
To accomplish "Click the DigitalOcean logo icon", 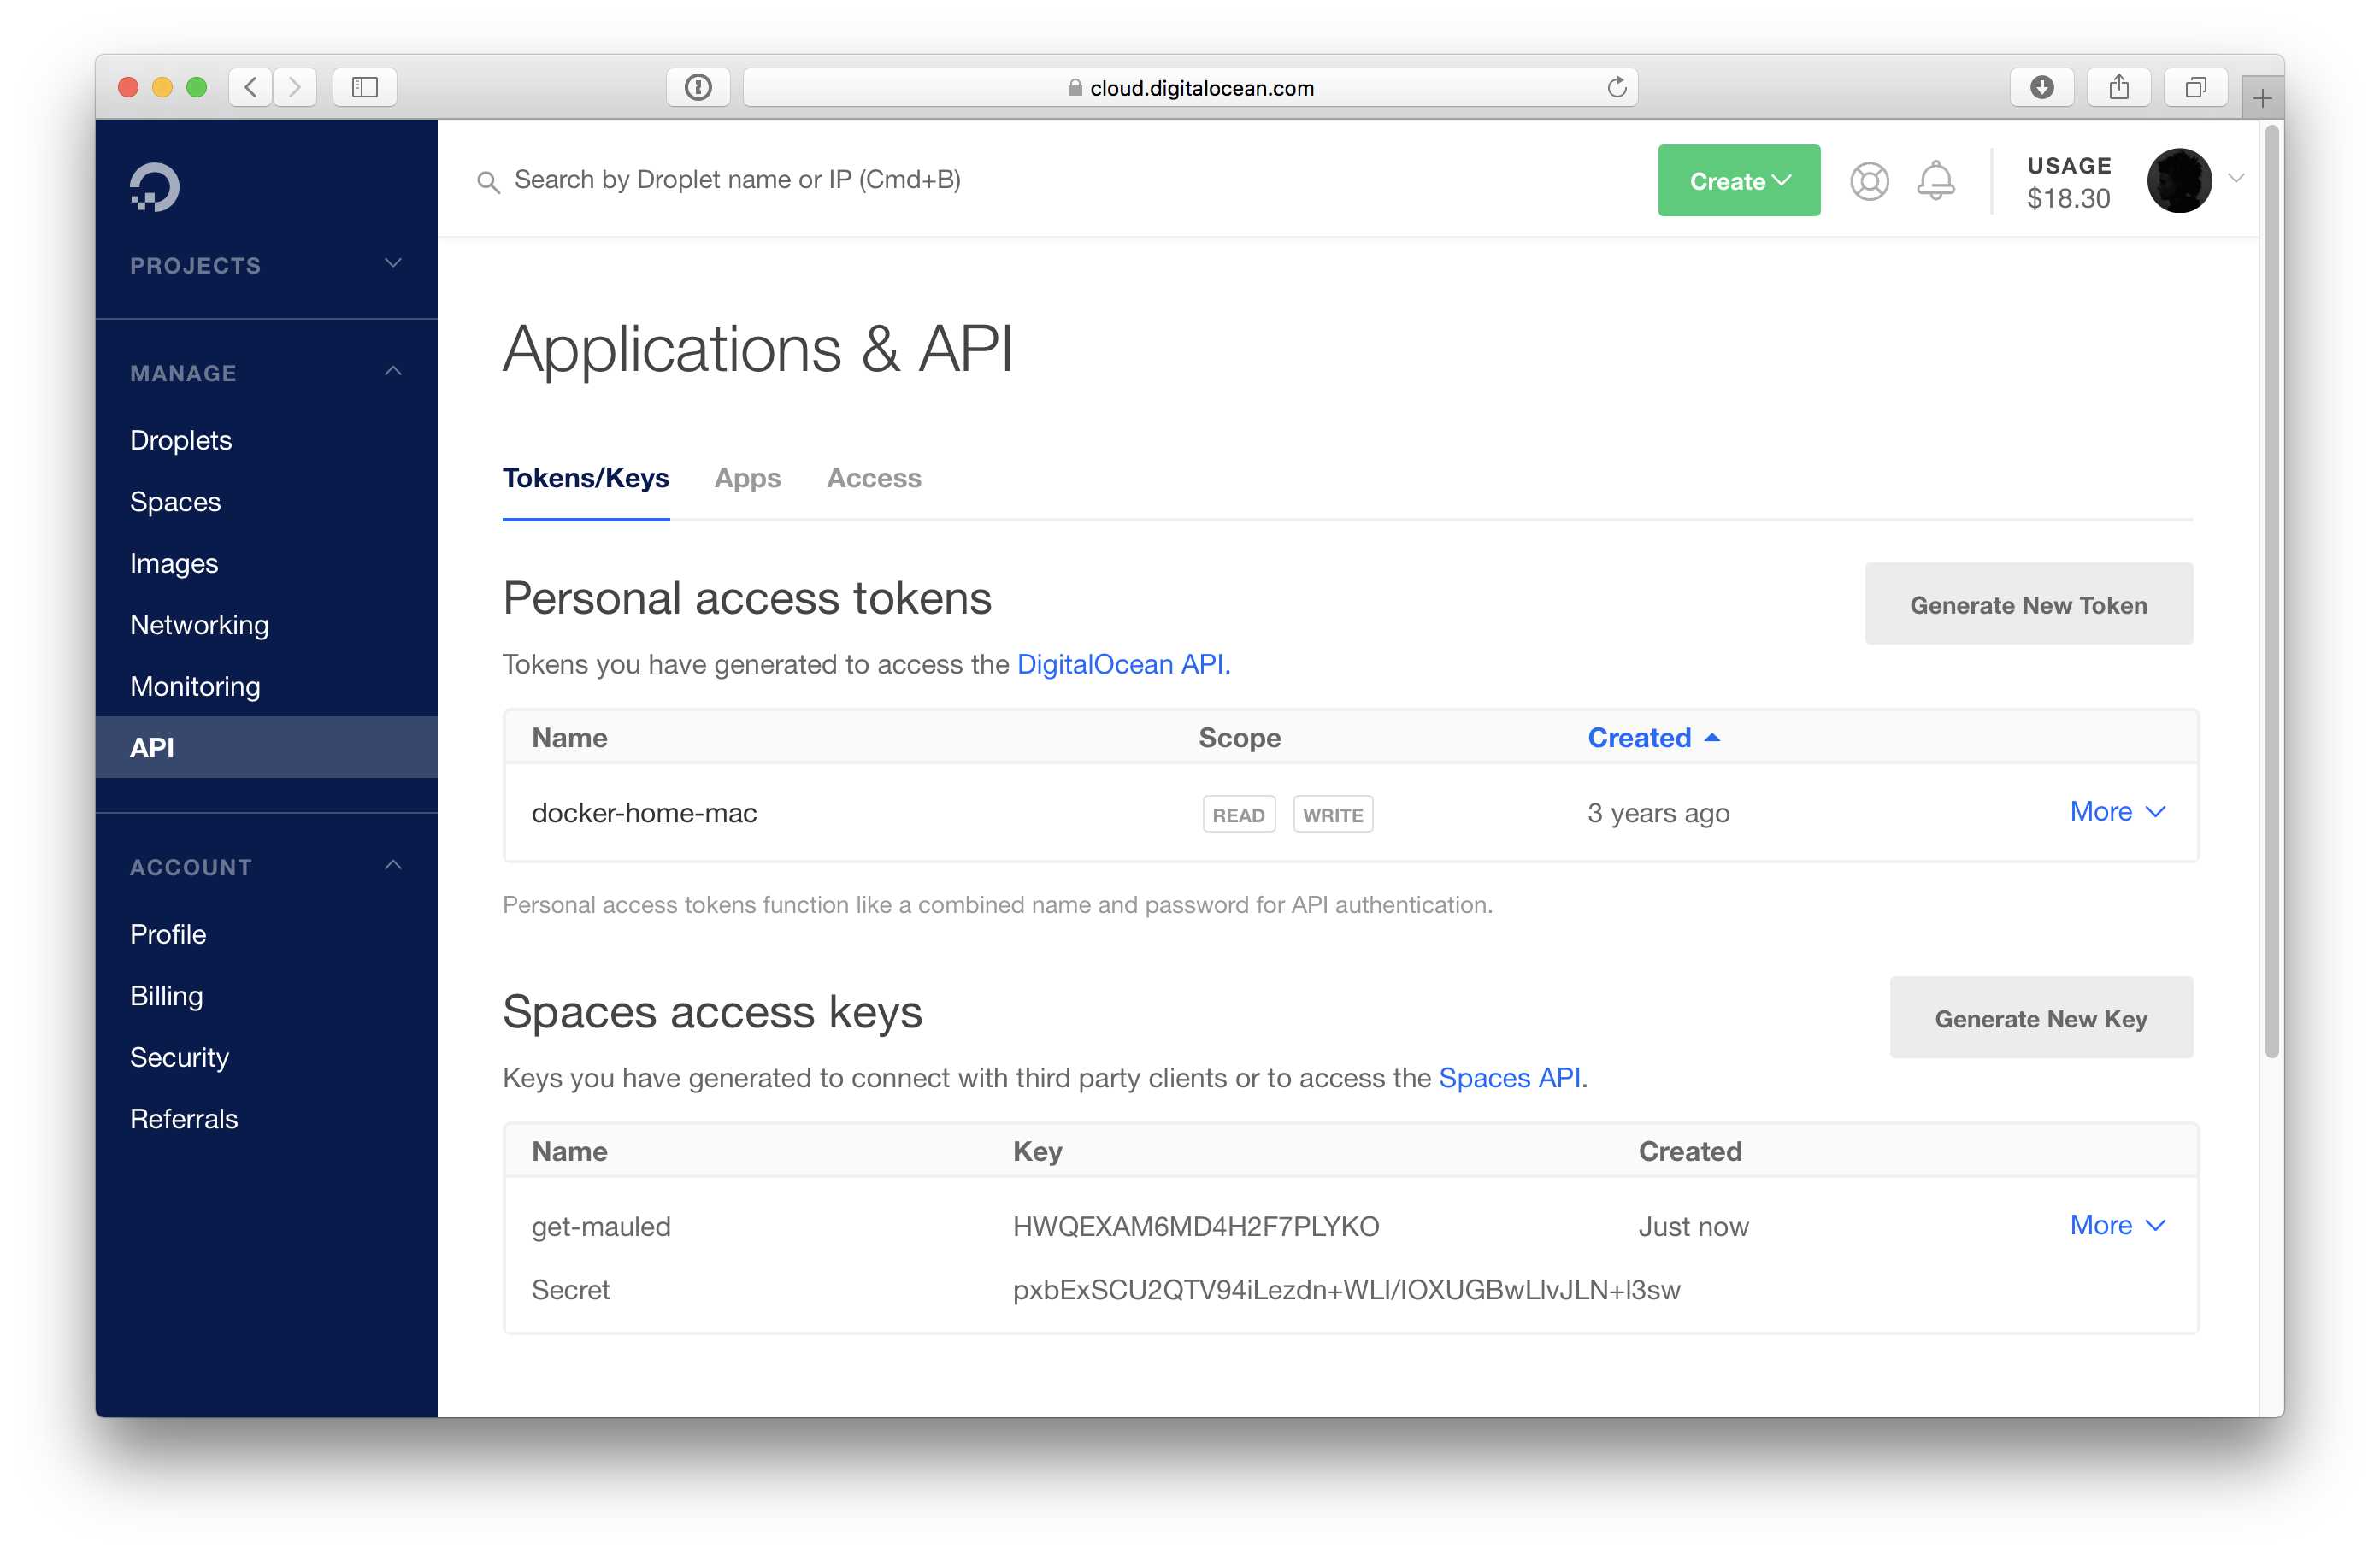I will point(154,187).
